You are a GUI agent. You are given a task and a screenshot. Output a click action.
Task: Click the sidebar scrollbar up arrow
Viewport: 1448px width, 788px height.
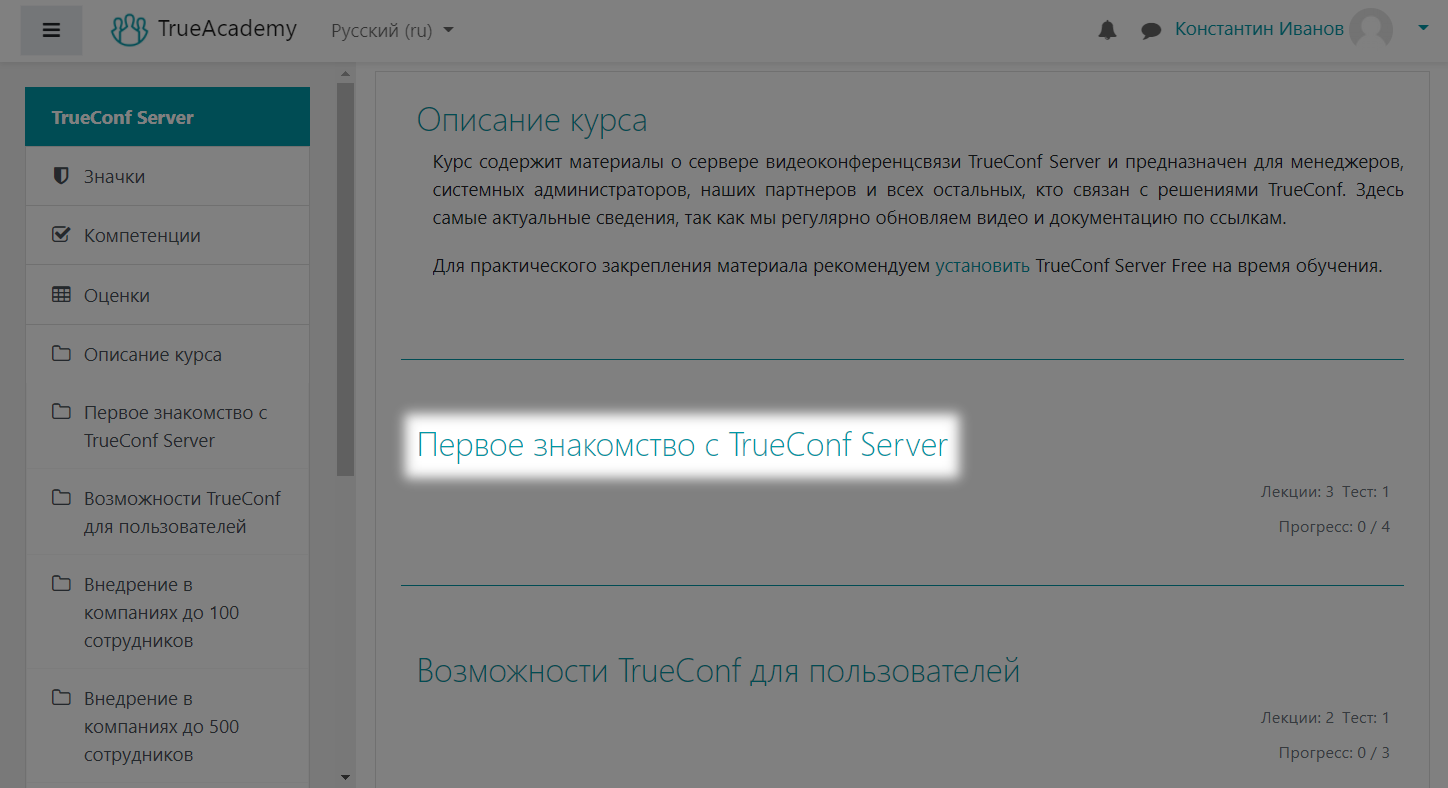click(x=346, y=74)
